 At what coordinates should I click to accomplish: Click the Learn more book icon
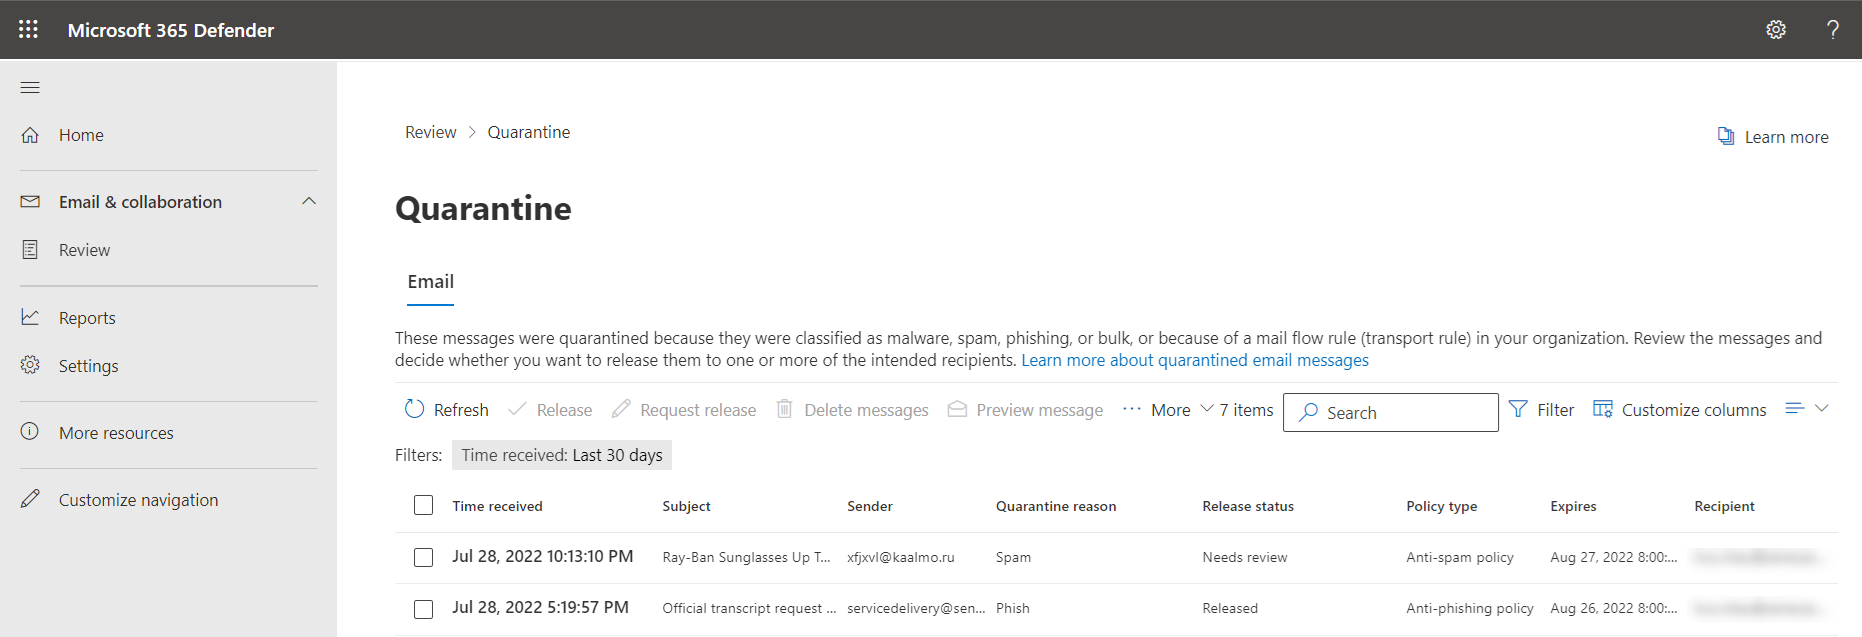[1726, 136]
